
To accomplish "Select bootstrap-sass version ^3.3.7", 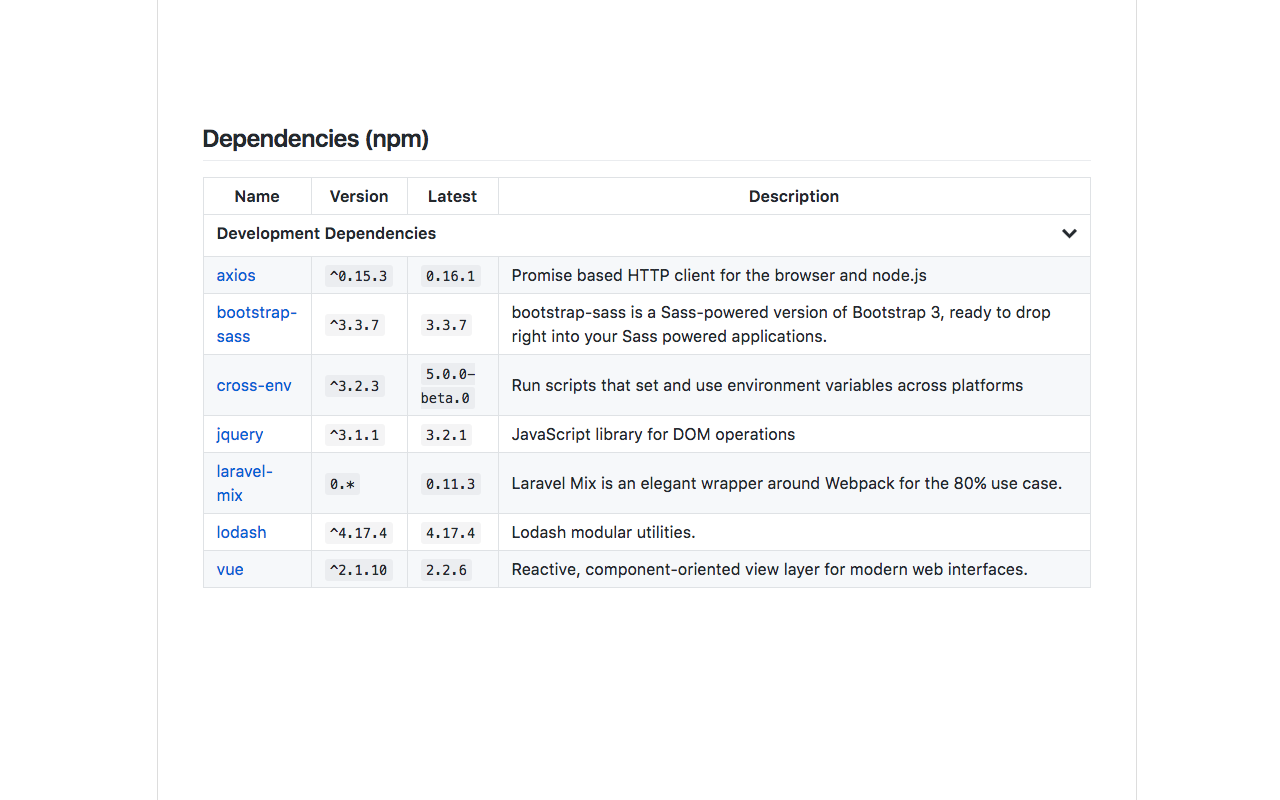I will tap(355, 325).
